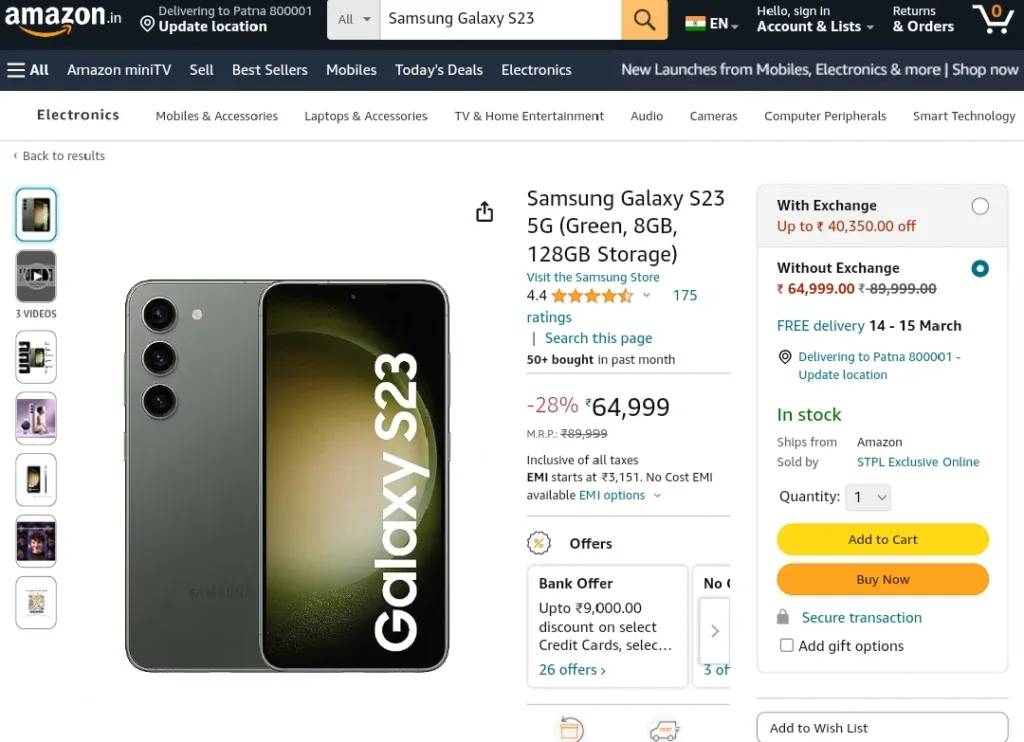Click the India flag language icon
The image size is (1024, 742).
pos(695,24)
